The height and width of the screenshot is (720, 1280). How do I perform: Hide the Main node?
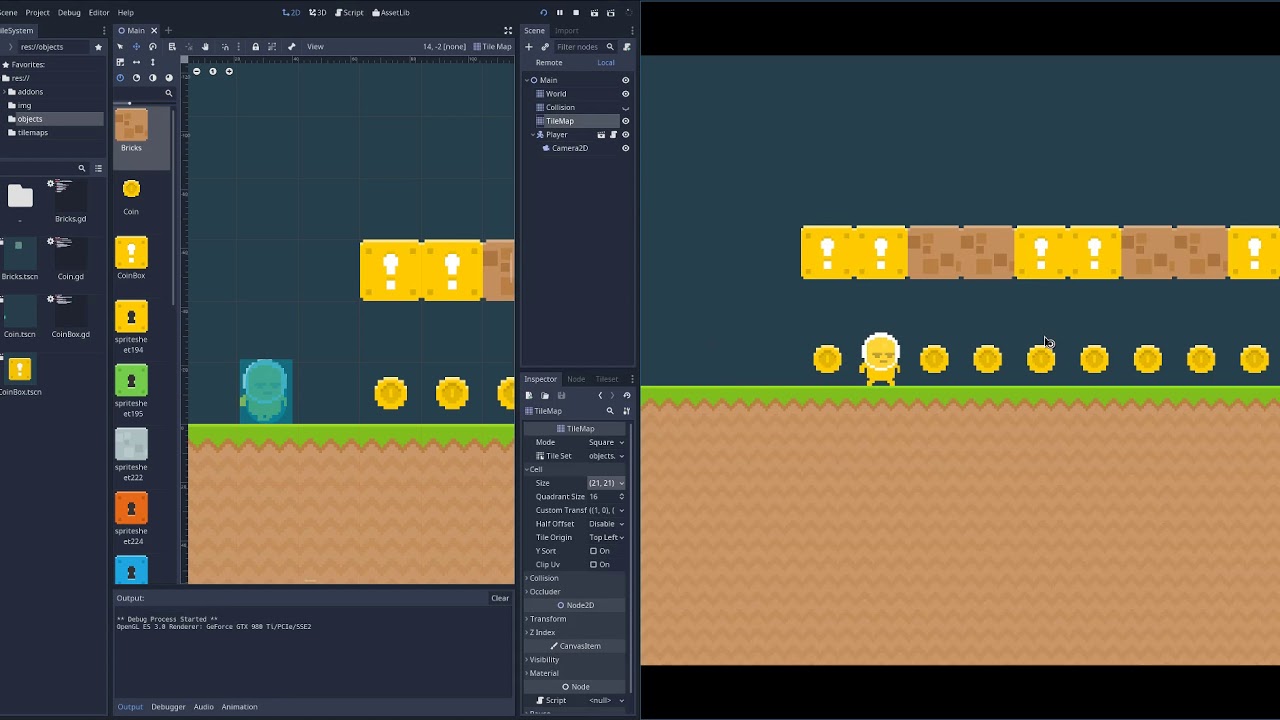tap(626, 80)
